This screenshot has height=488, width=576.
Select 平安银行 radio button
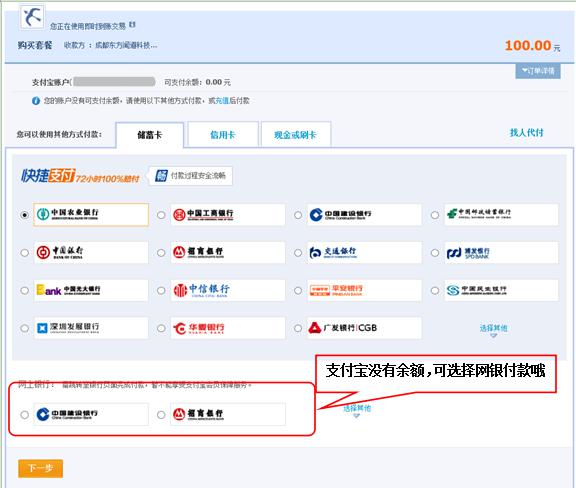click(x=298, y=291)
